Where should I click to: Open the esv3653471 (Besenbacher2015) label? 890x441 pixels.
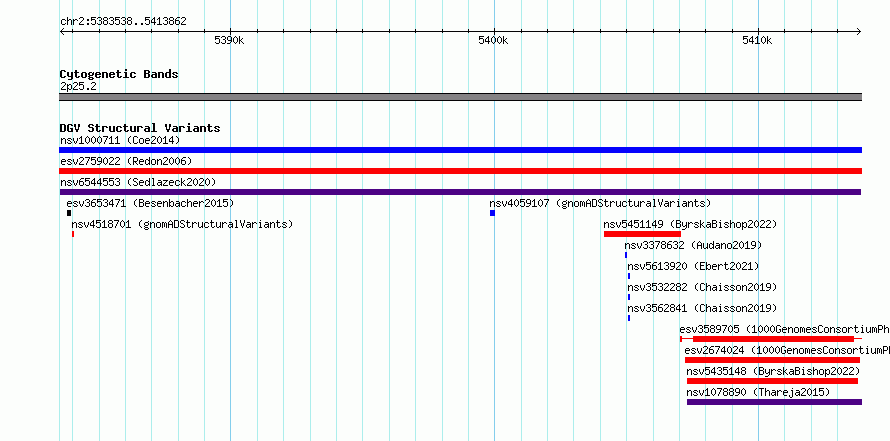point(150,203)
